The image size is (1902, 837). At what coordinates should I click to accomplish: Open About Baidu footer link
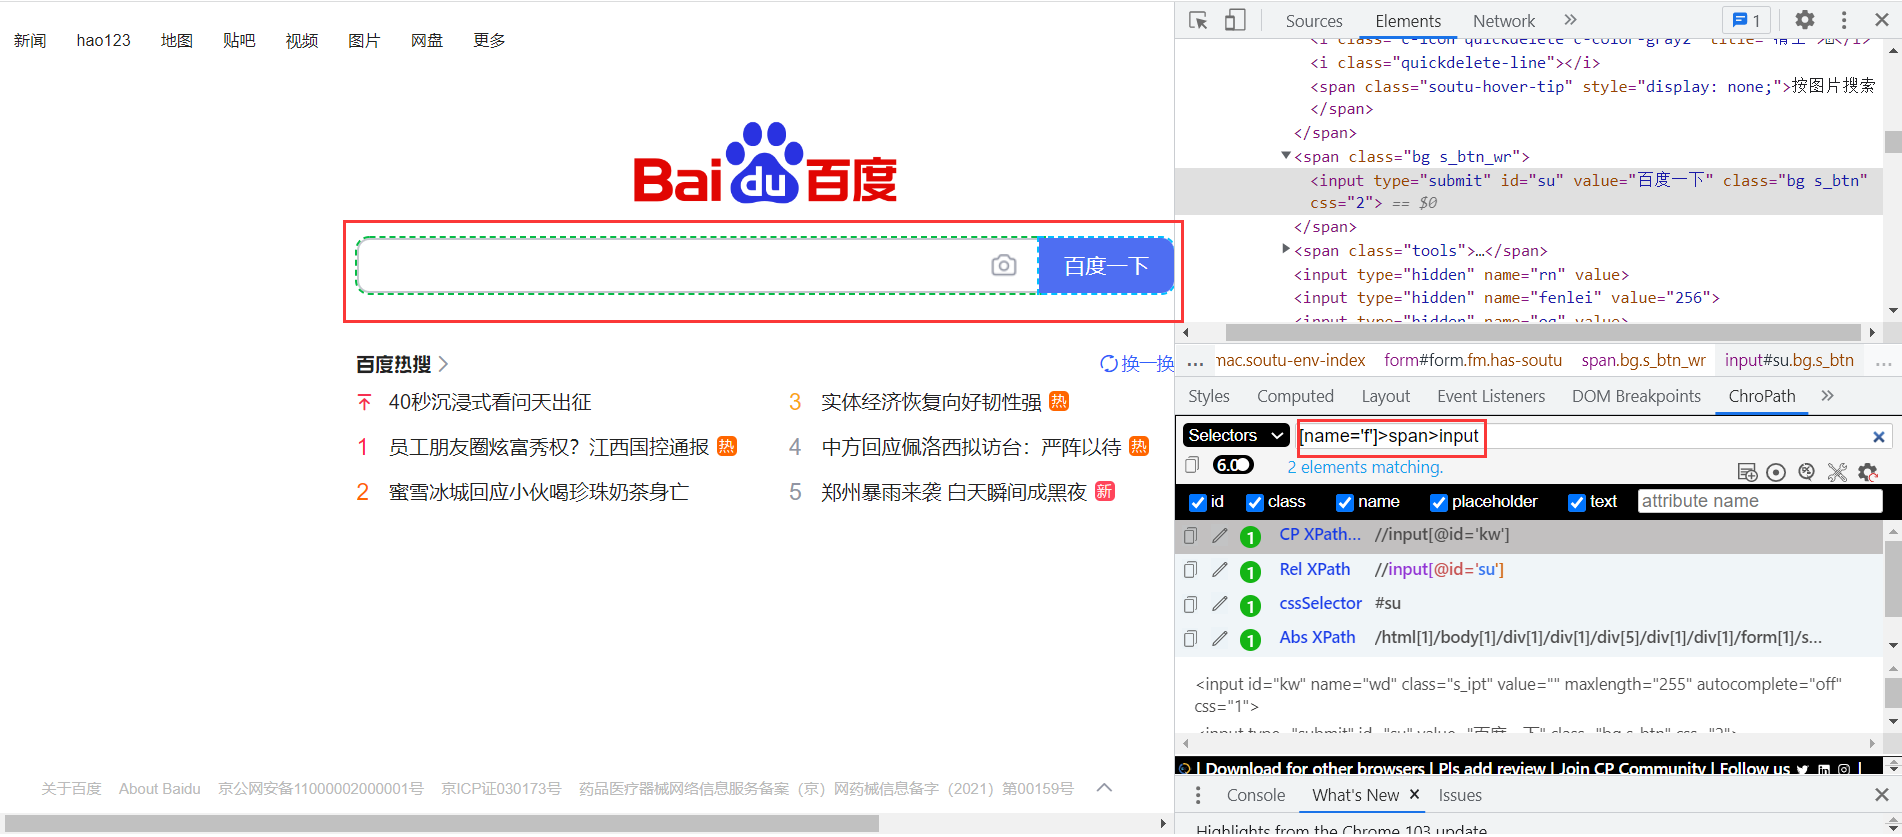tap(159, 789)
